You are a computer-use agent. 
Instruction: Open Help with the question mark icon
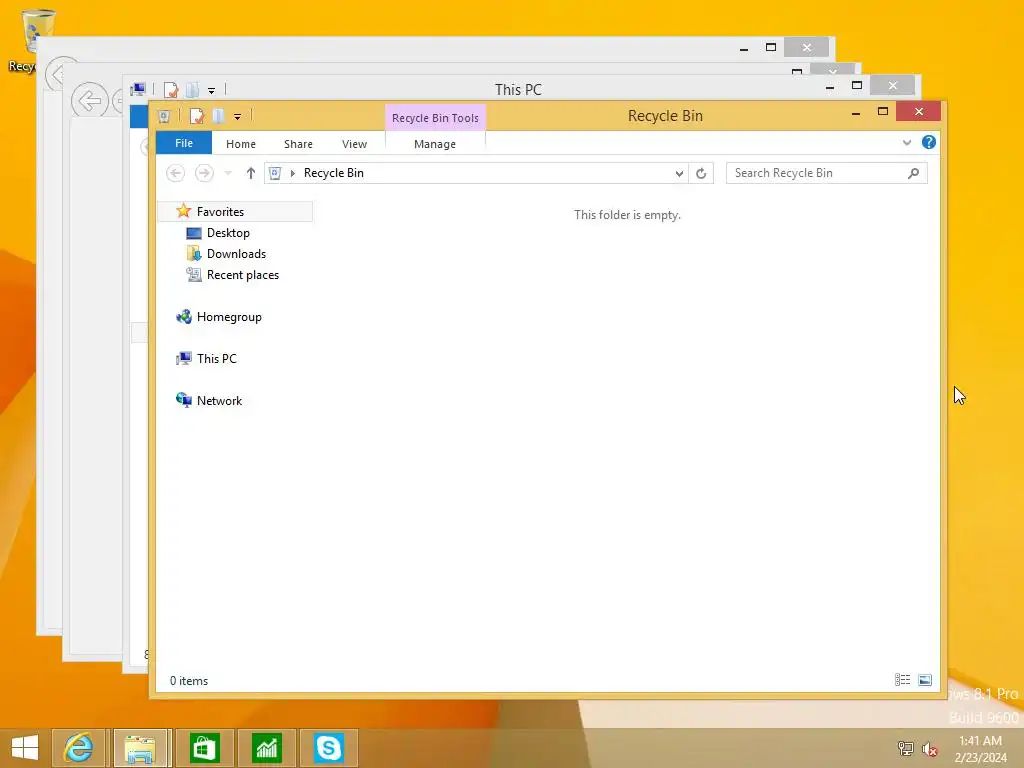[x=928, y=142]
